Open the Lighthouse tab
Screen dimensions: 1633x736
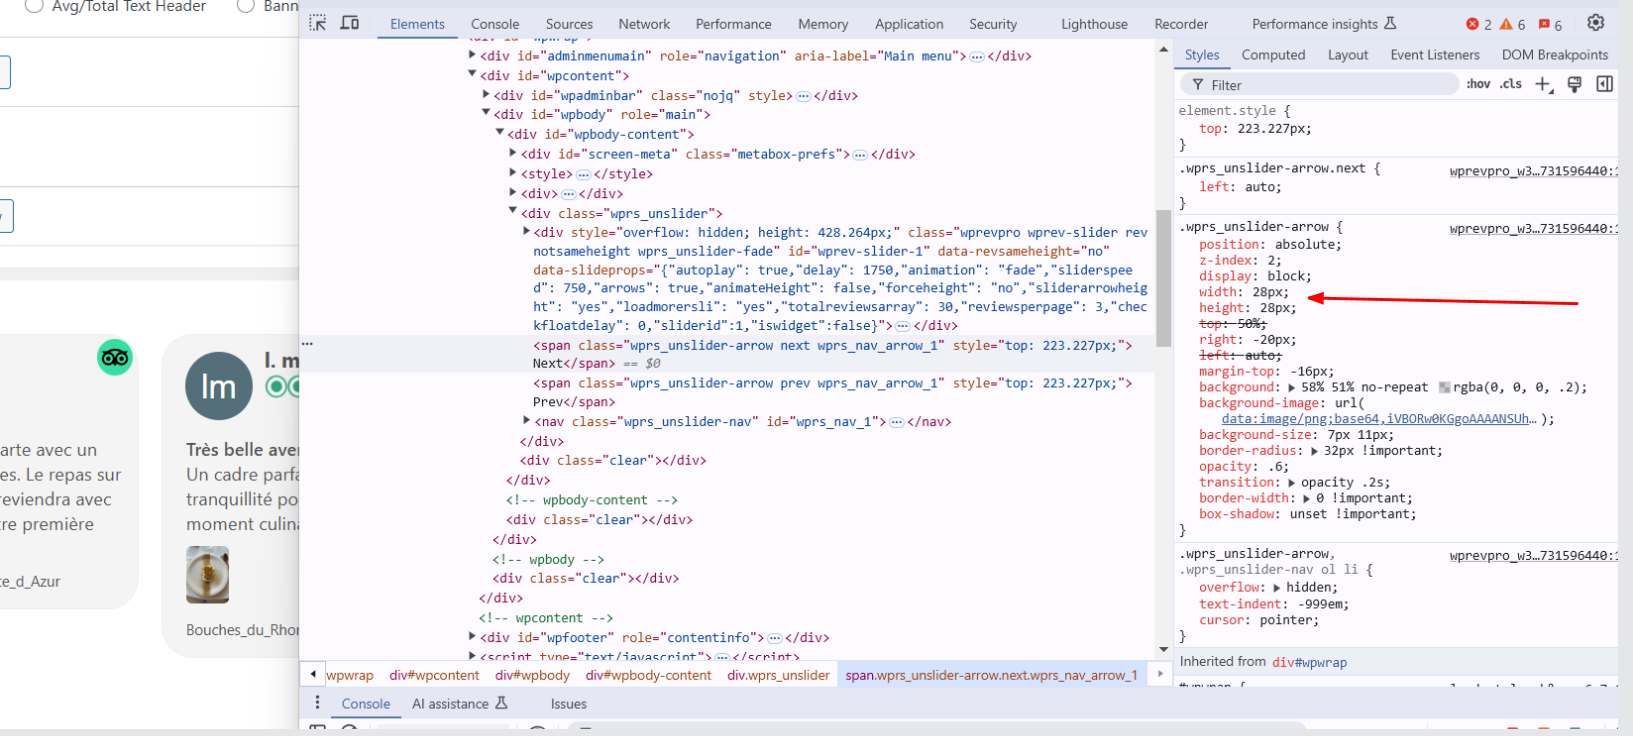(1094, 24)
